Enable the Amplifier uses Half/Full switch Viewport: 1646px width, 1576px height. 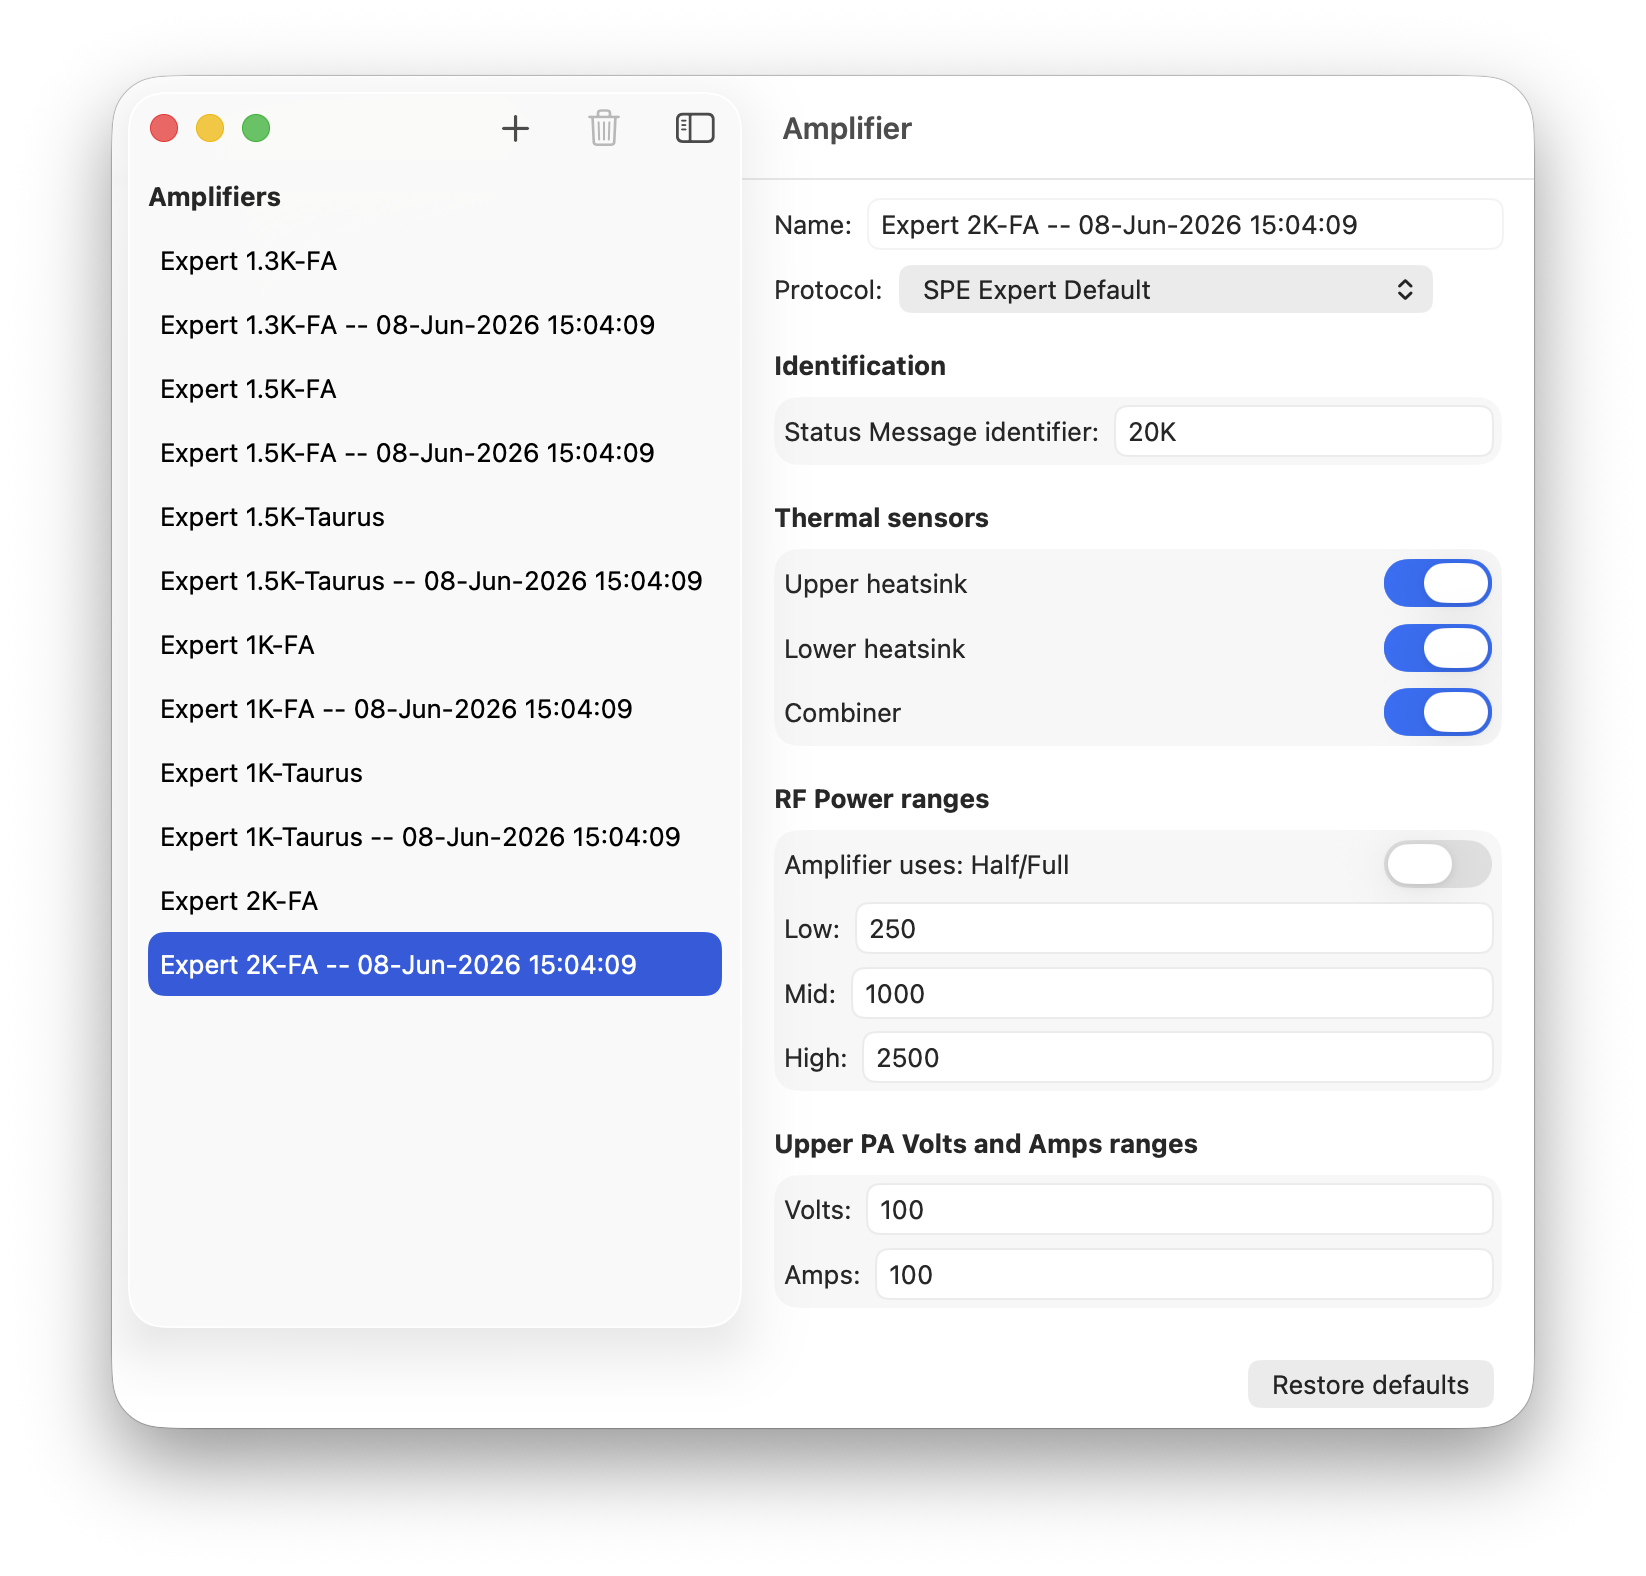(1437, 864)
